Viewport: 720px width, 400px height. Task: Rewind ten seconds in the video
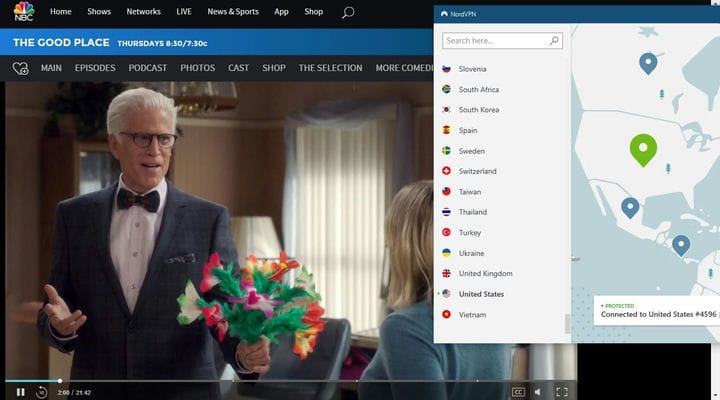tap(41, 392)
